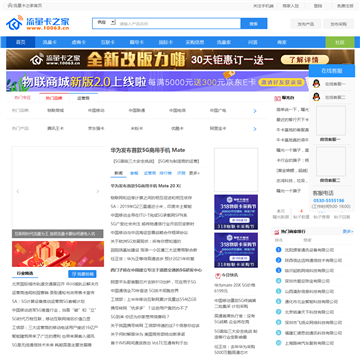Click the lower 318物联卡采购节 ad
Viewport: 360px width, 360px height.
click(236, 250)
